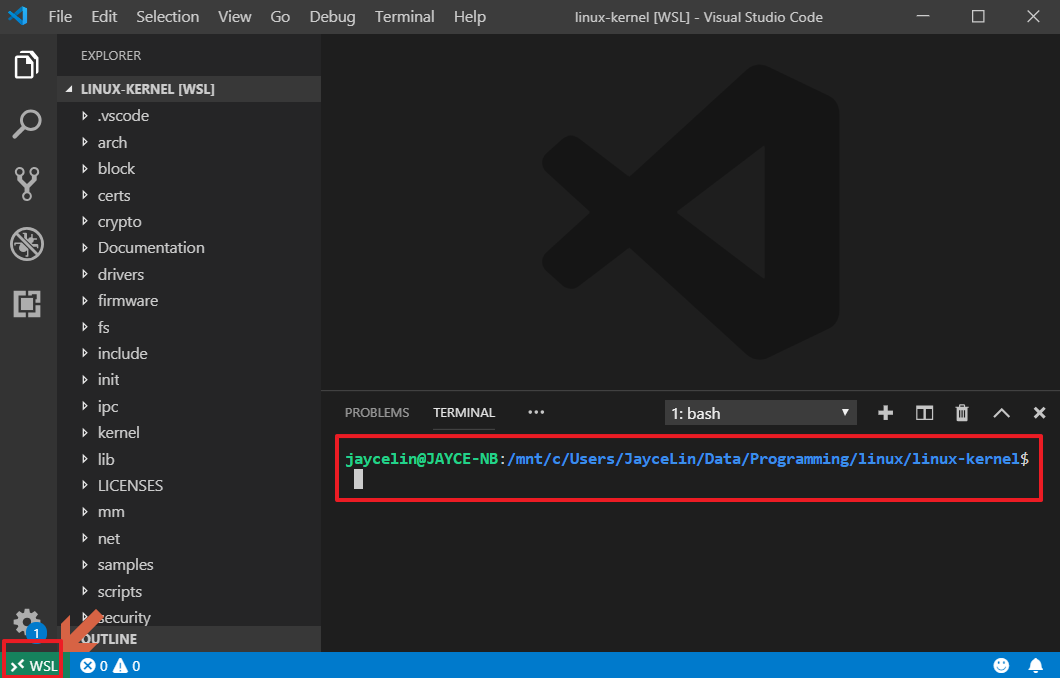Select the ipc folder in explorer
The width and height of the screenshot is (1060, 678).
coord(189,406)
